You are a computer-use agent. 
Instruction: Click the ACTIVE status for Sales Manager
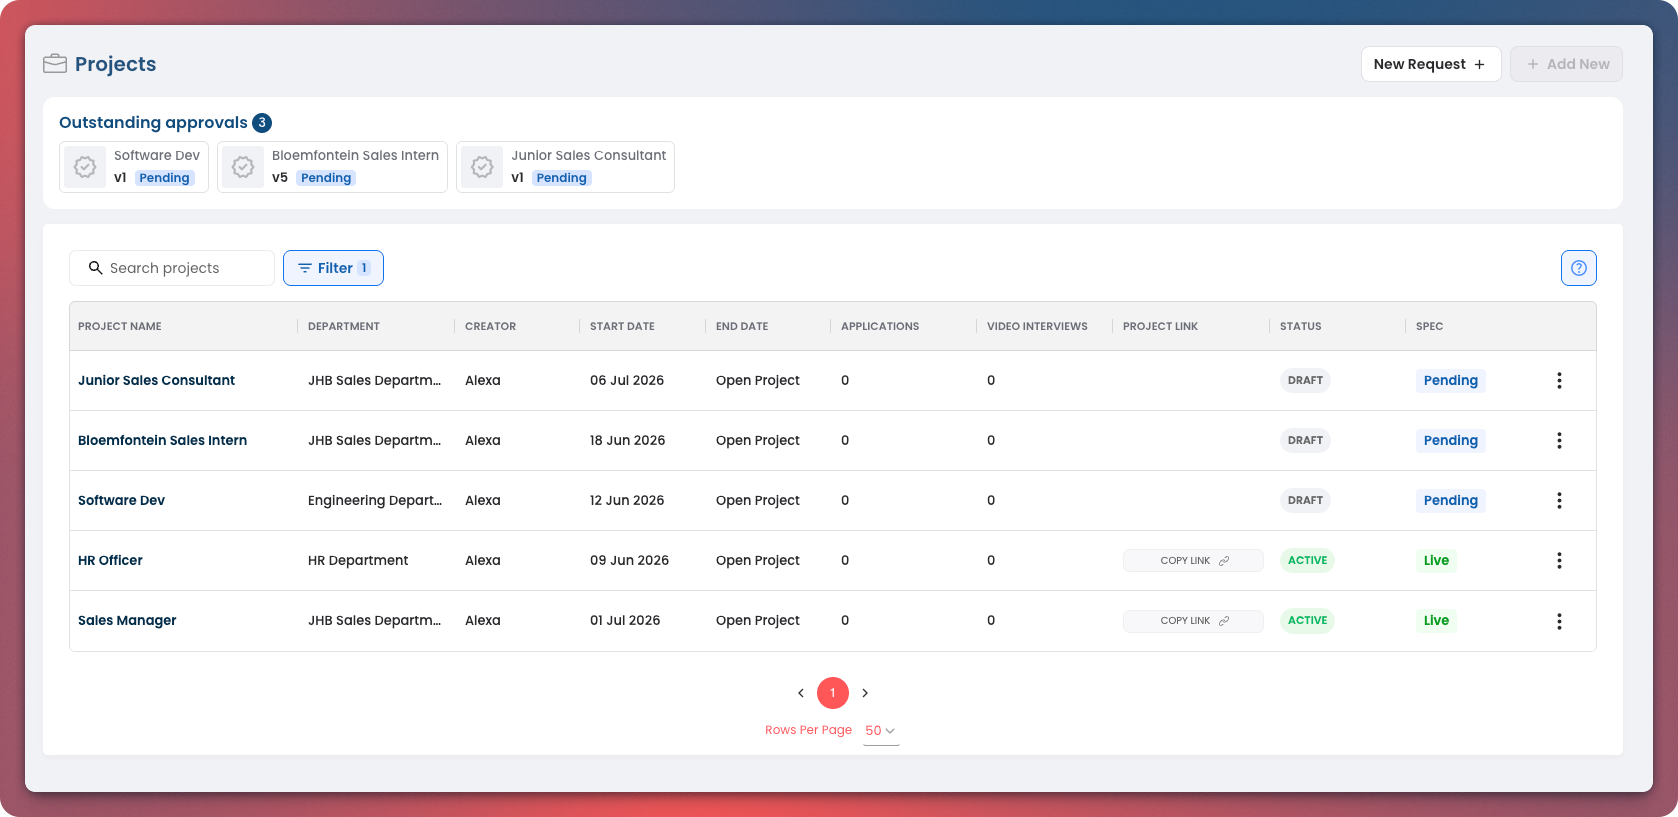(1307, 620)
